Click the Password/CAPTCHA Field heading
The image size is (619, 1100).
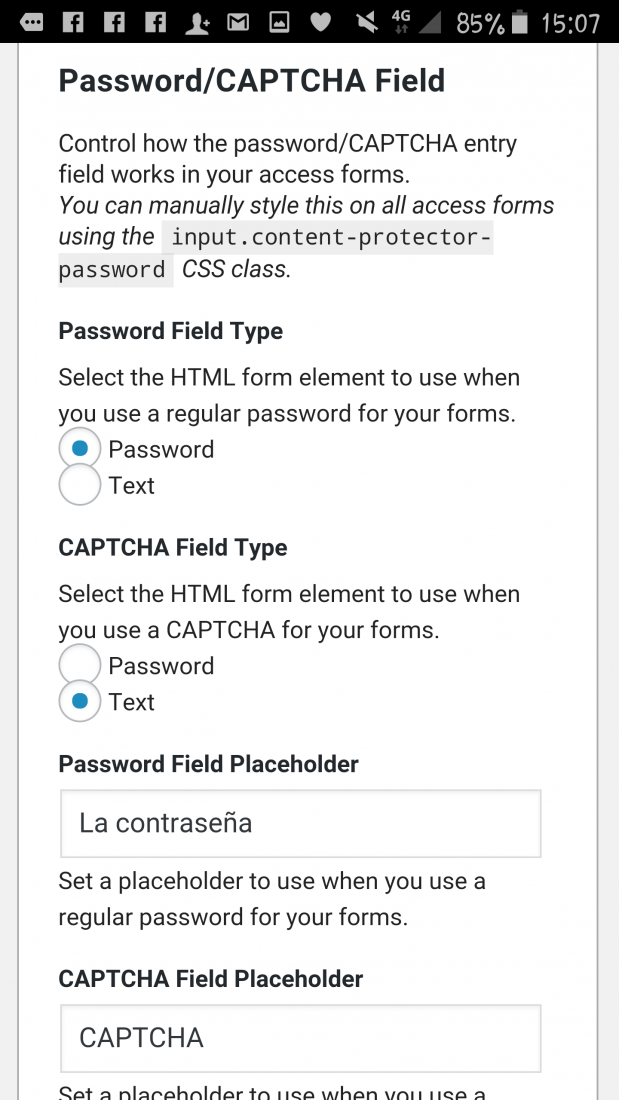pyautogui.click(x=251, y=81)
